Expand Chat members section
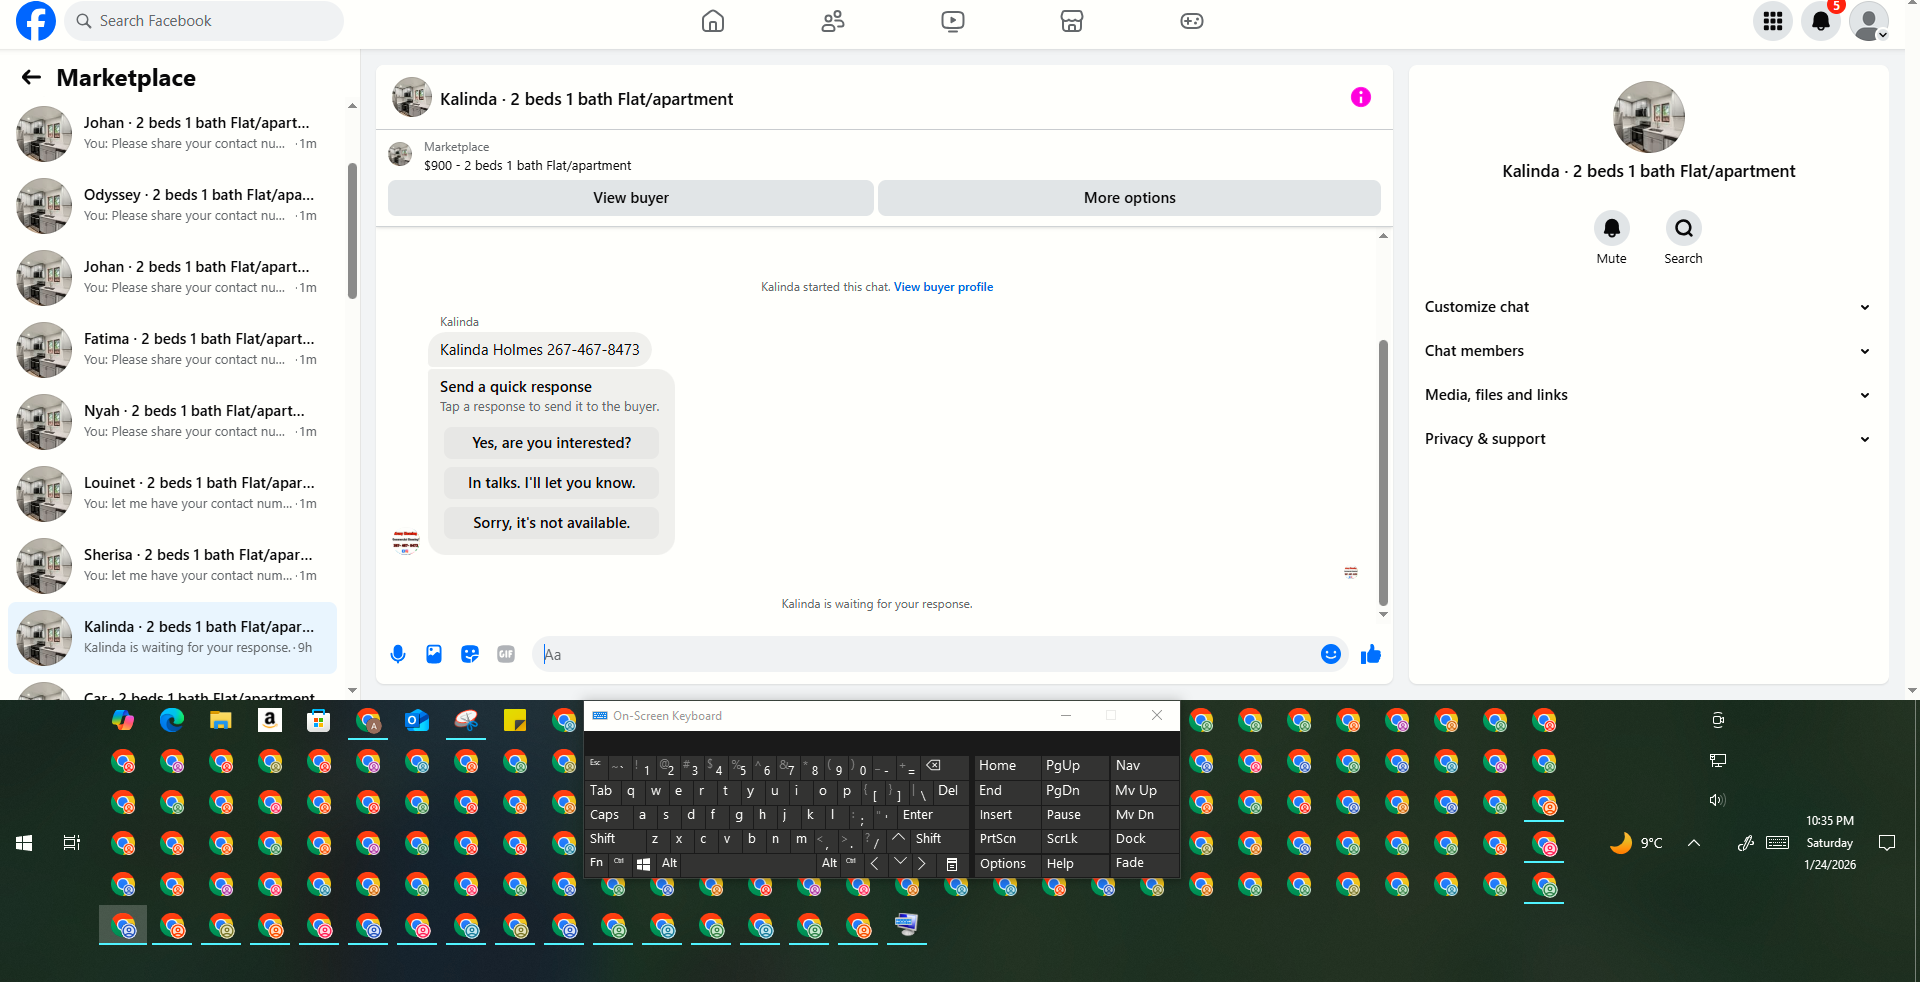 [x=1648, y=351]
